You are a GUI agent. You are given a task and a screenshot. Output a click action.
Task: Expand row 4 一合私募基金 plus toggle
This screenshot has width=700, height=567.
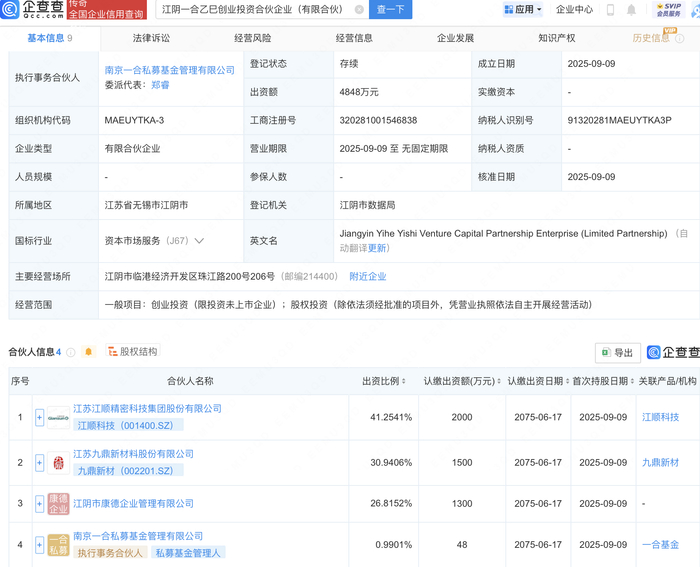[x=40, y=545]
